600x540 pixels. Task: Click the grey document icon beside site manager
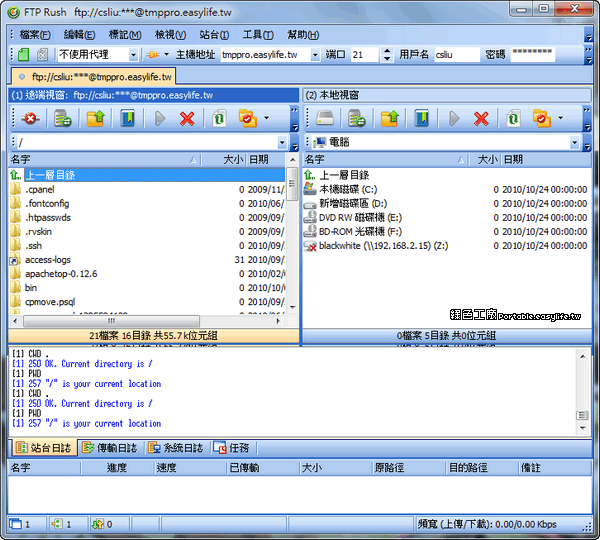[x=42, y=54]
